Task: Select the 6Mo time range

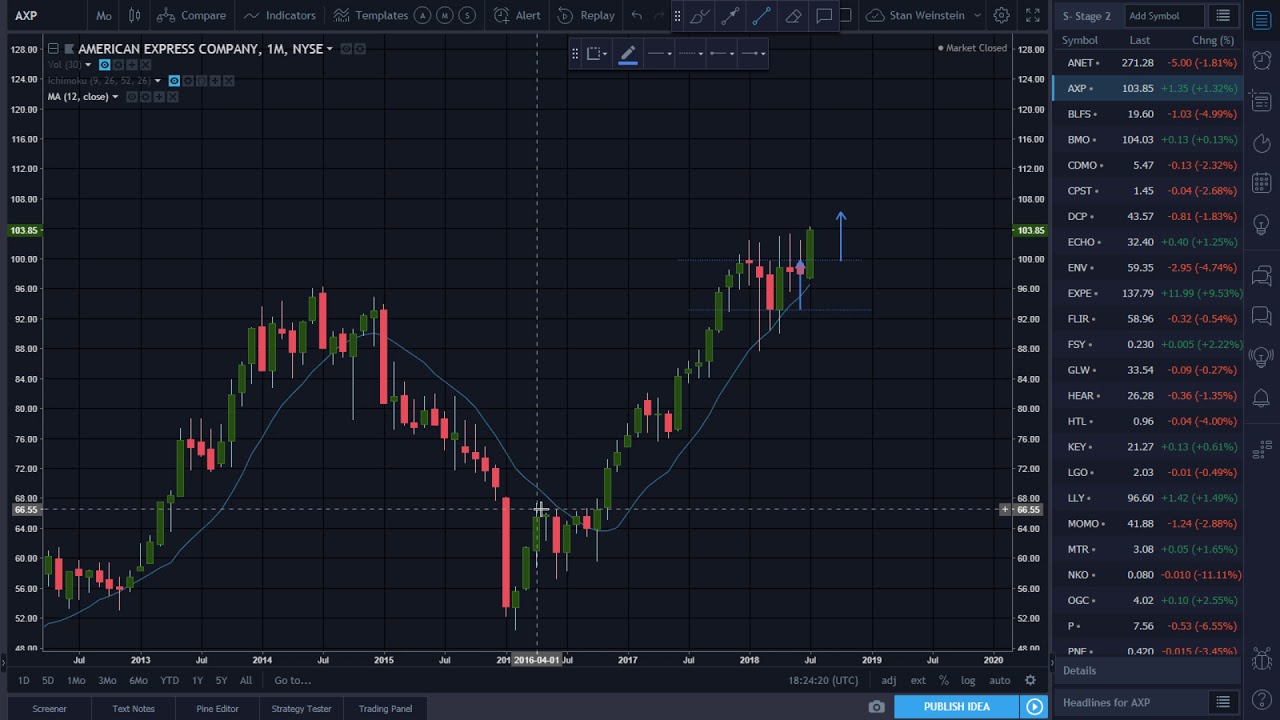Action: [138, 680]
